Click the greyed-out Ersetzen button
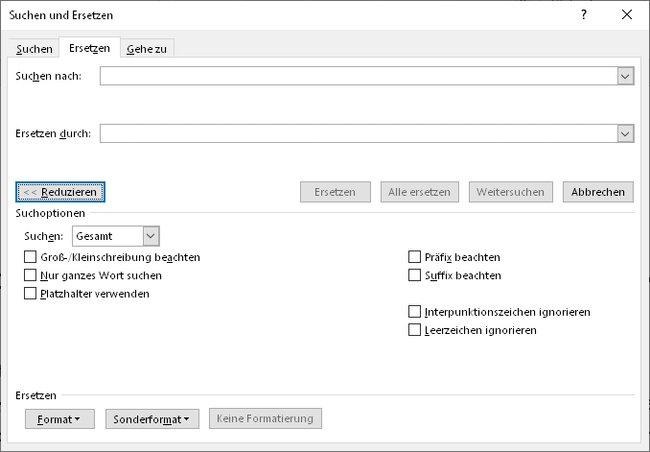Image resolution: width=650 pixels, height=452 pixels. click(335, 192)
